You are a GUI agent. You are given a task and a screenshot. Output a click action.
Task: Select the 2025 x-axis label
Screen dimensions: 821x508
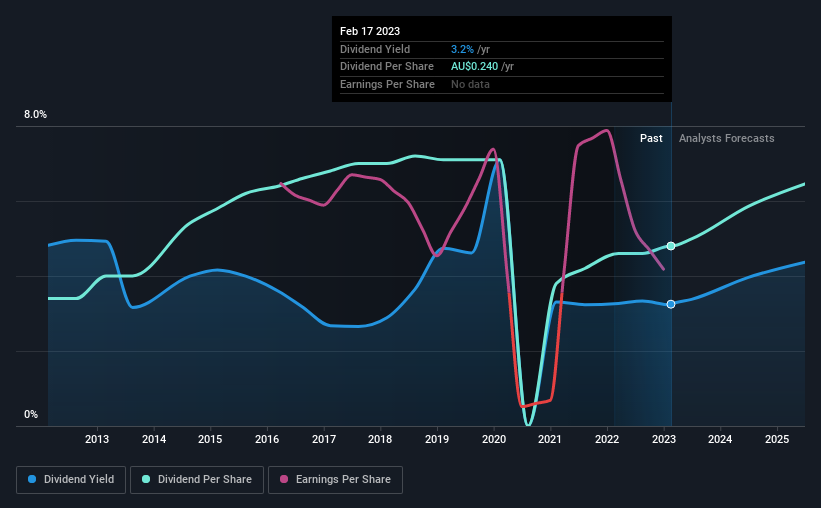tap(777, 439)
